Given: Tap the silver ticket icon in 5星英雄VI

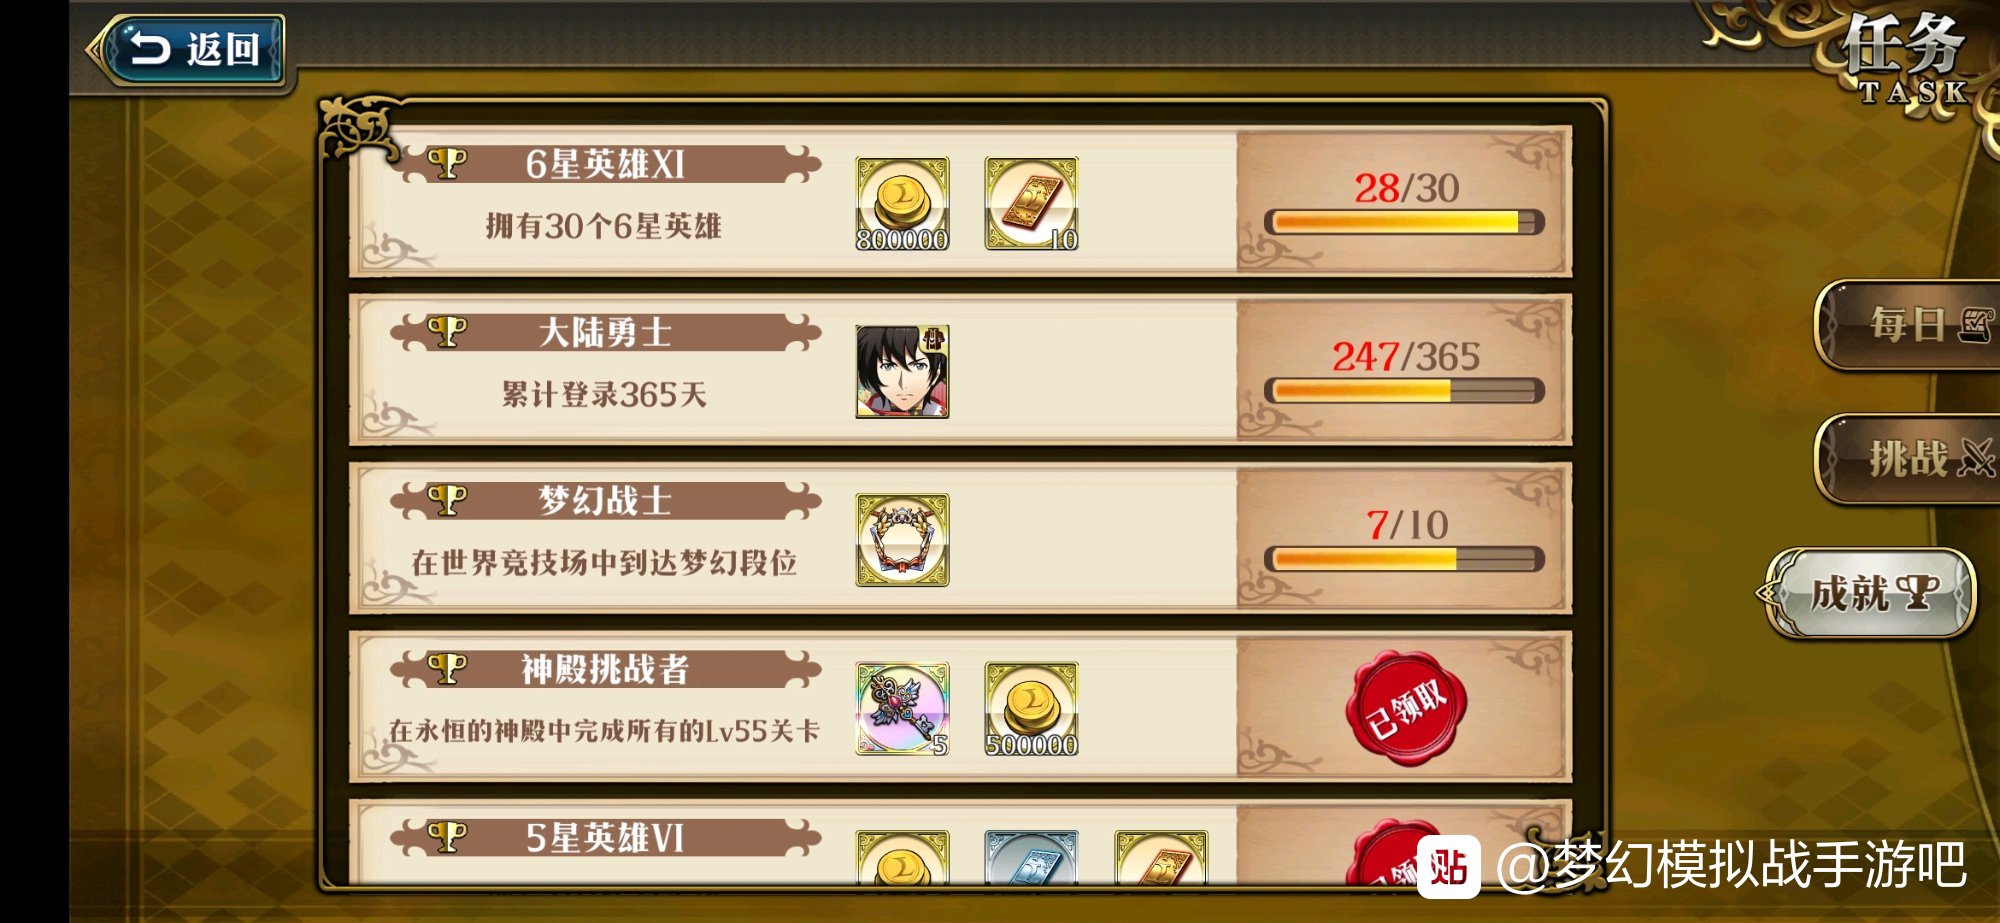Looking at the screenshot, I should tap(1031, 858).
